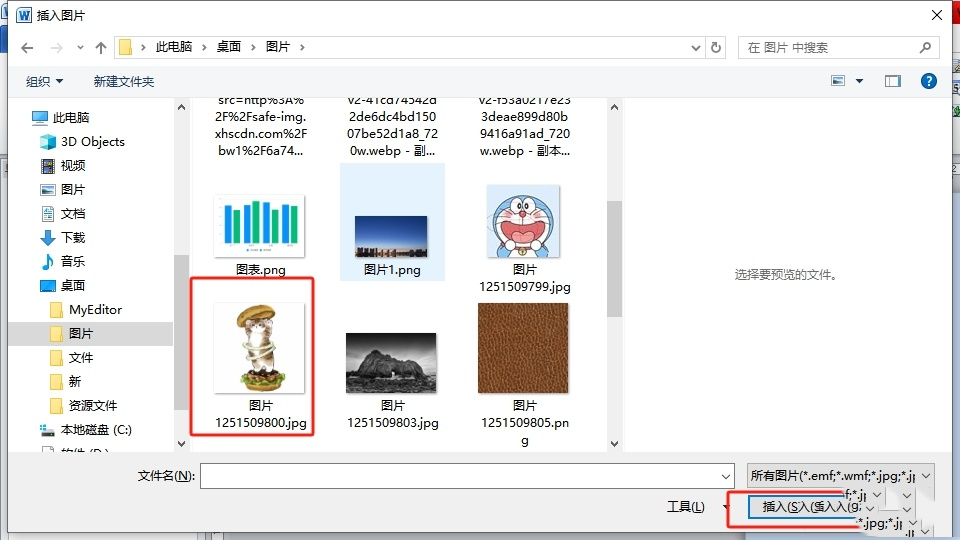Open recent locations chevron
Screen dimensions: 960x540
tap(80, 48)
